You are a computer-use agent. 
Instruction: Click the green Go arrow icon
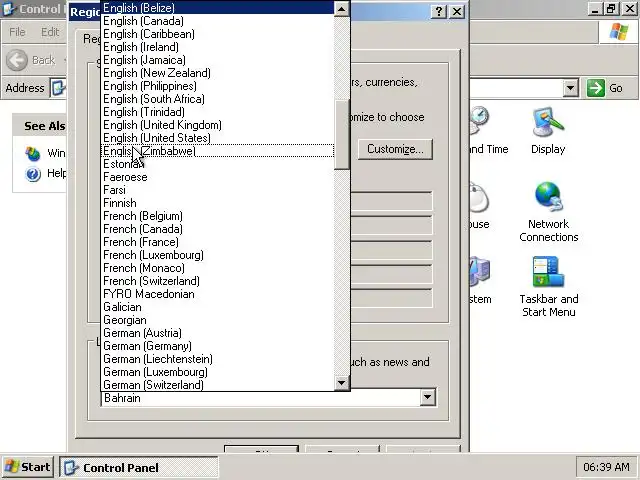tap(596, 88)
